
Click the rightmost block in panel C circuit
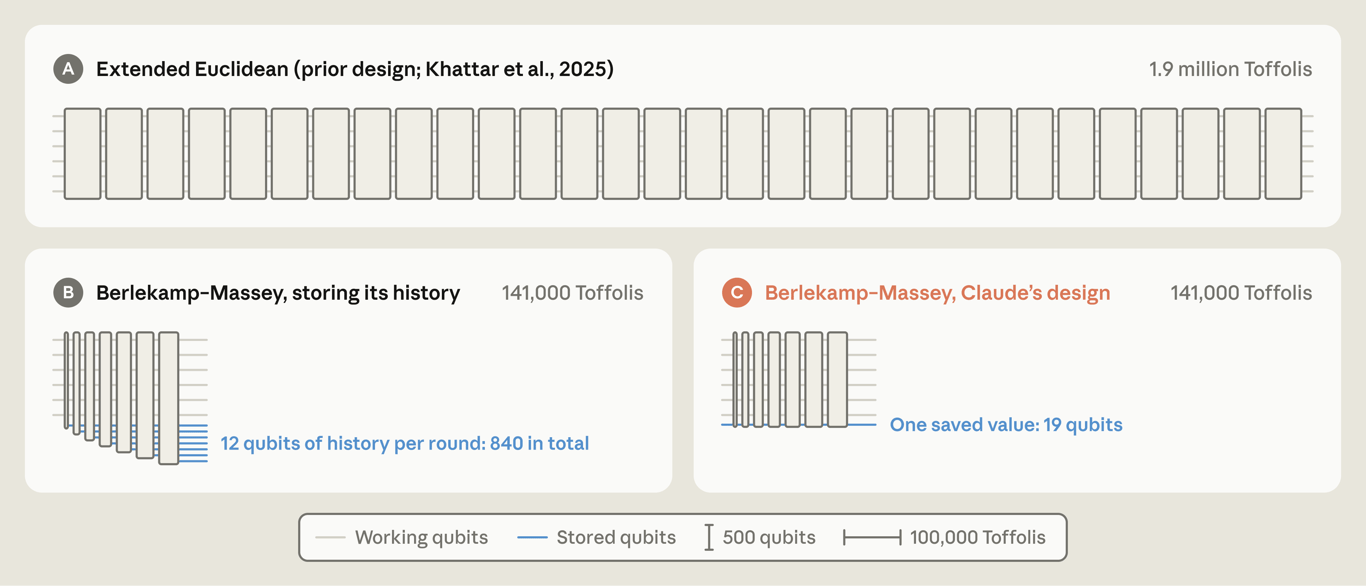[x=837, y=380]
